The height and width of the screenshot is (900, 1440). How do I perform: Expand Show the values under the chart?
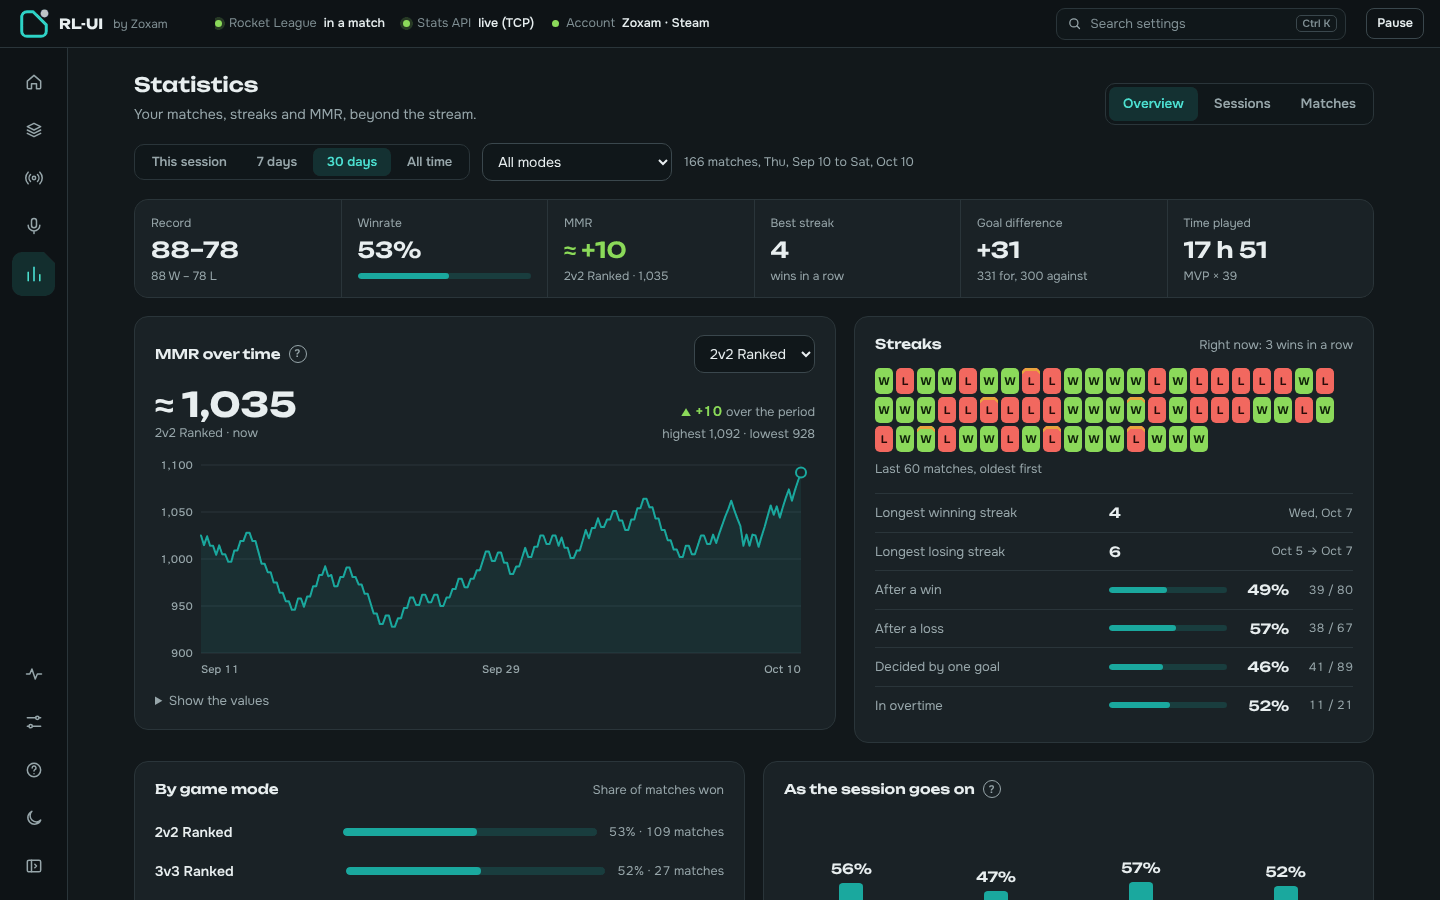pos(212,701)
